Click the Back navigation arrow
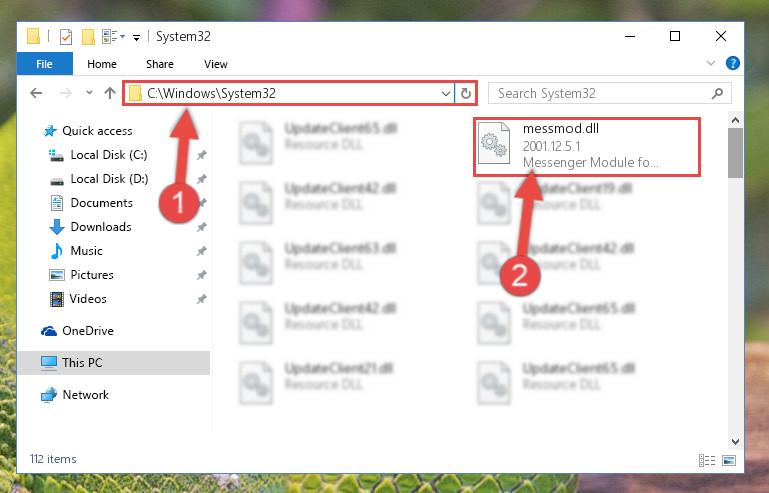769x493 pixels. point(36,93)
